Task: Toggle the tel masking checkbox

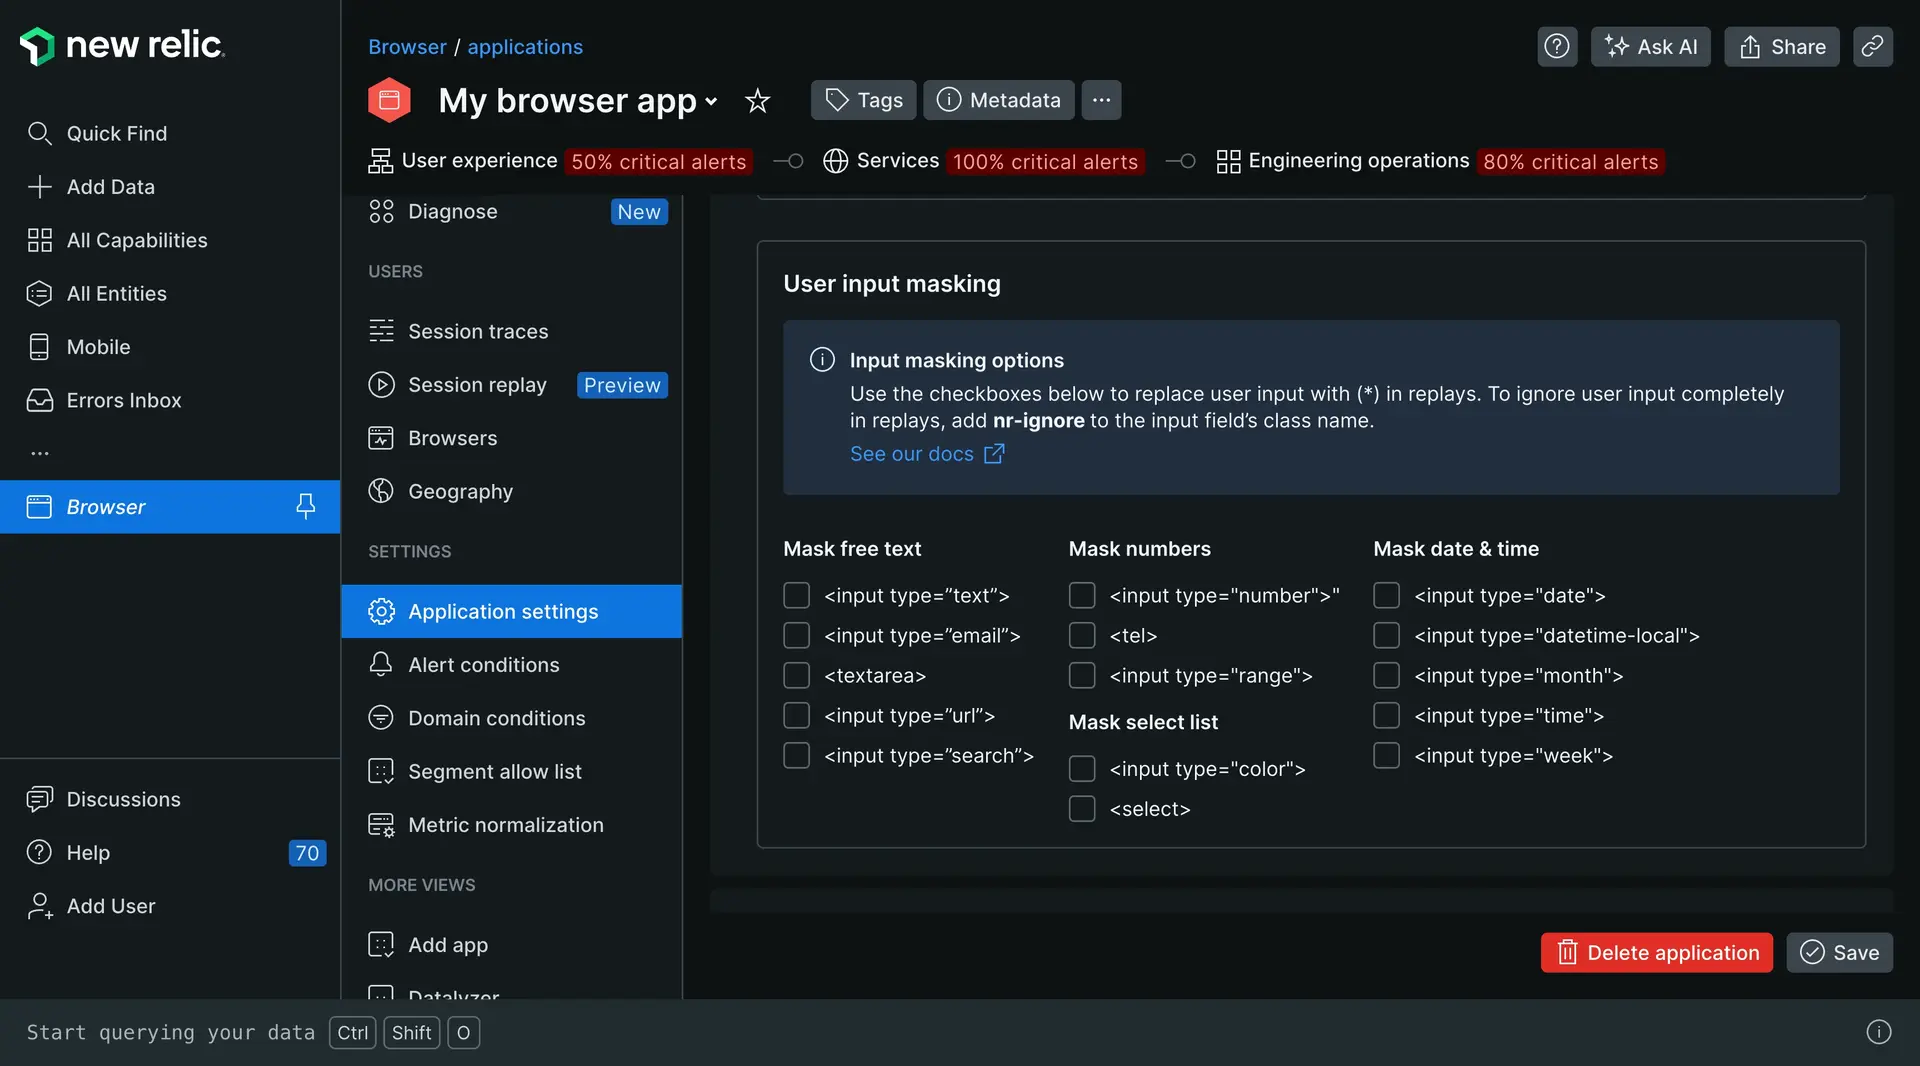Action: (1082, 635)
